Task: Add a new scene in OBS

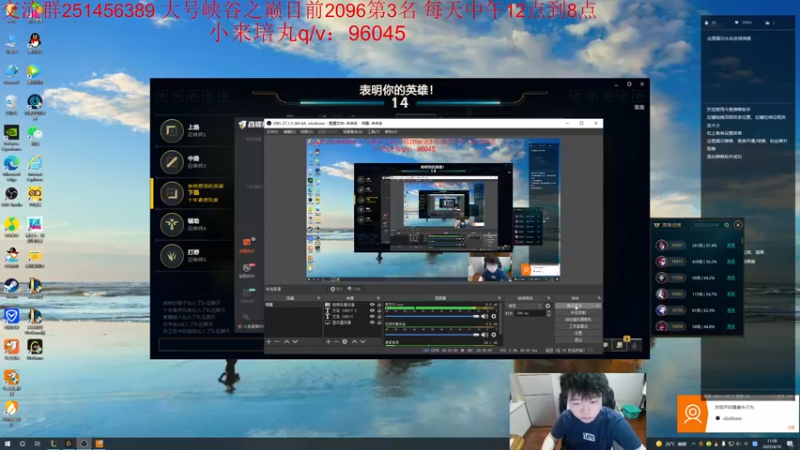Action: (269, 341)
